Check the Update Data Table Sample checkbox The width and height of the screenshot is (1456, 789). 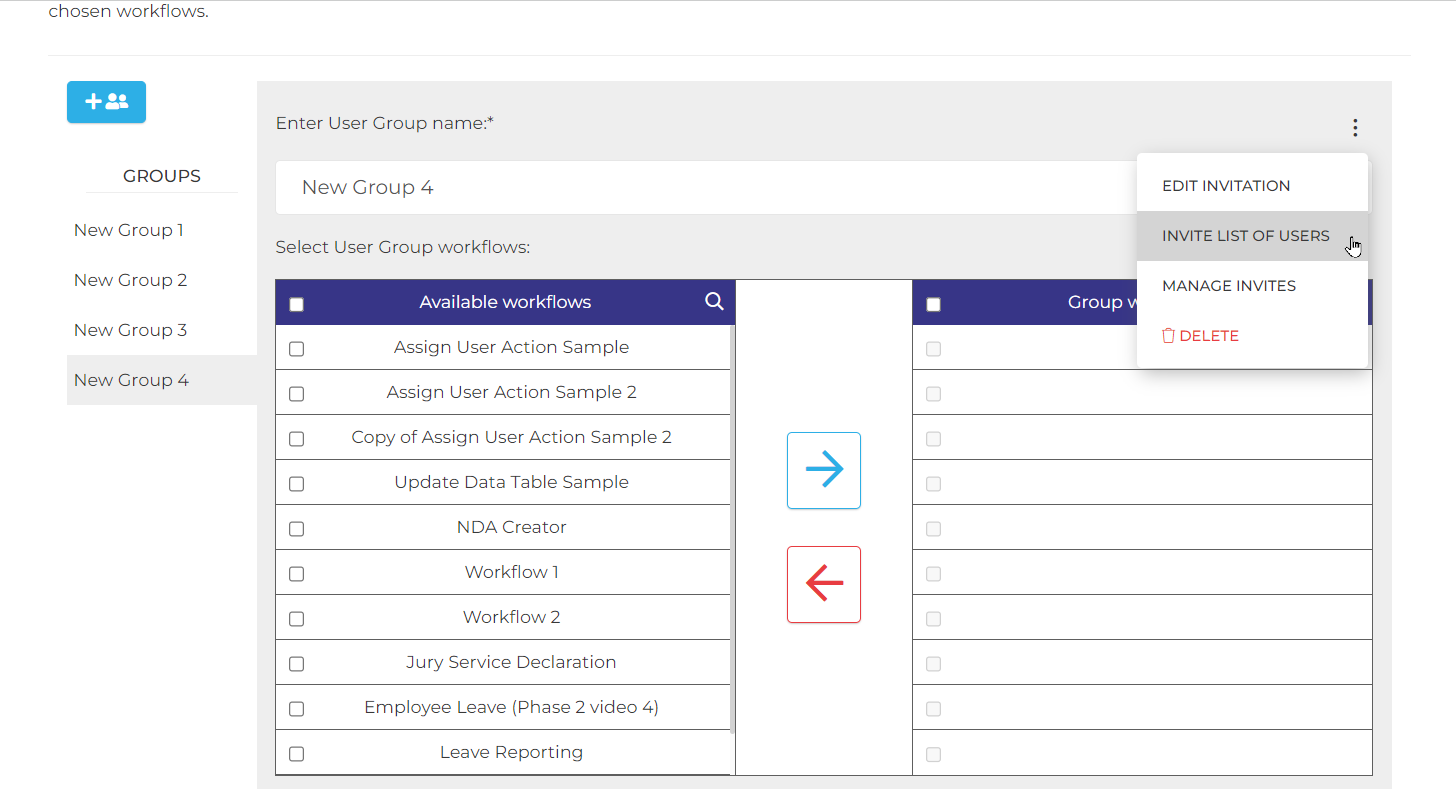coord(296,484)
